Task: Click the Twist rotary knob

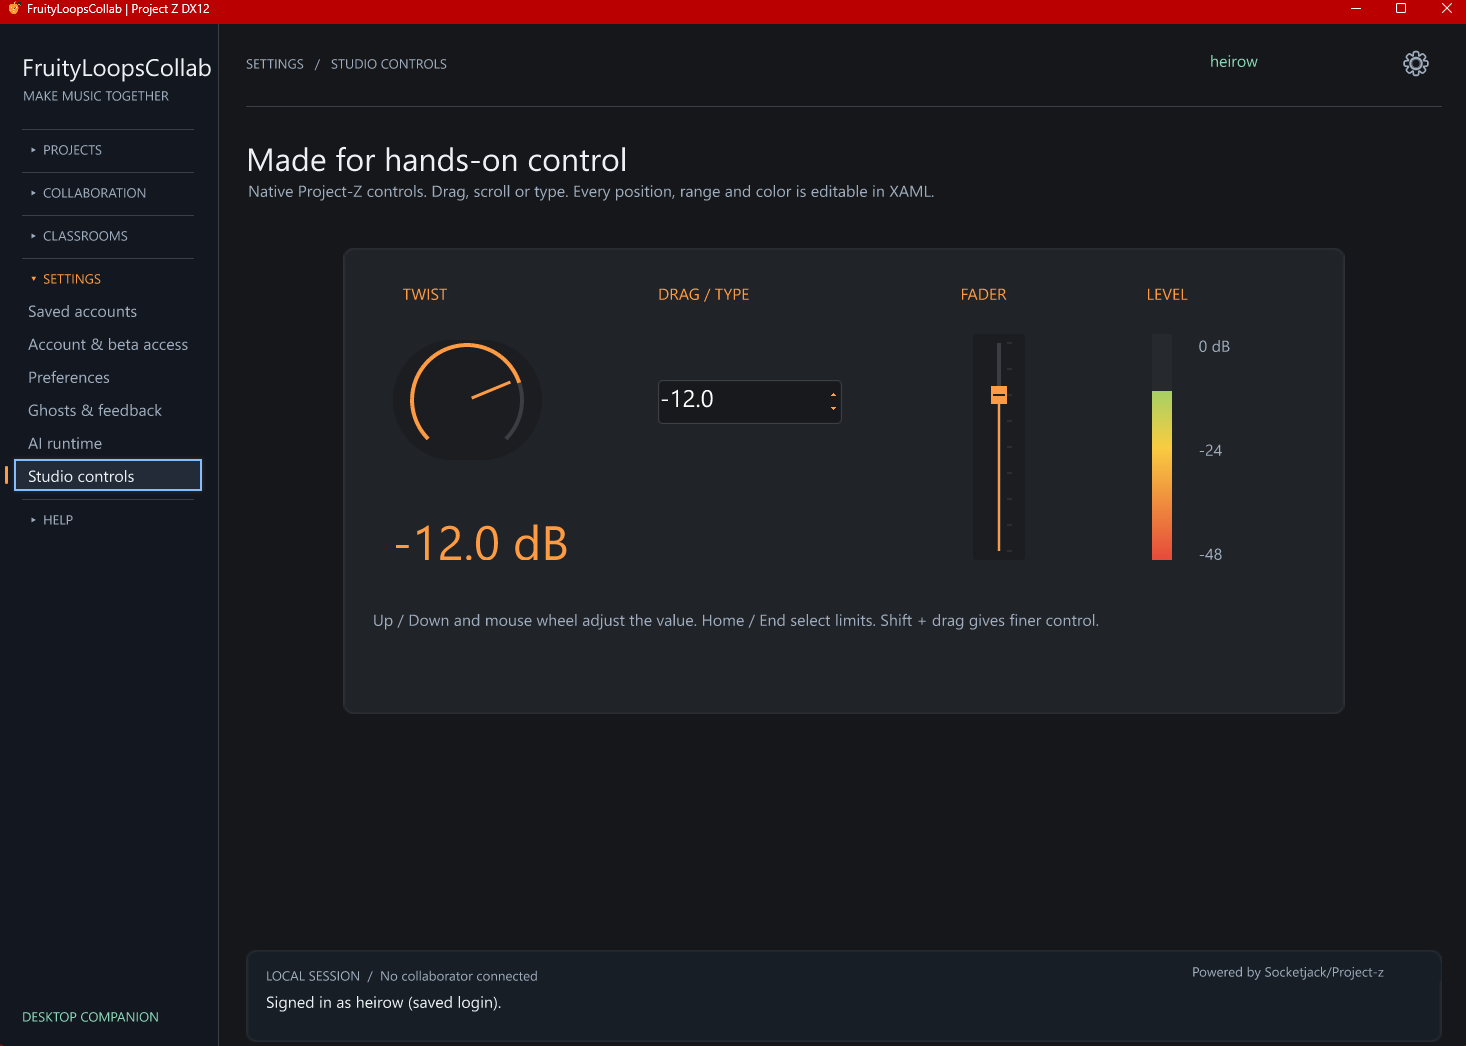Action: (x=467, y=400)
